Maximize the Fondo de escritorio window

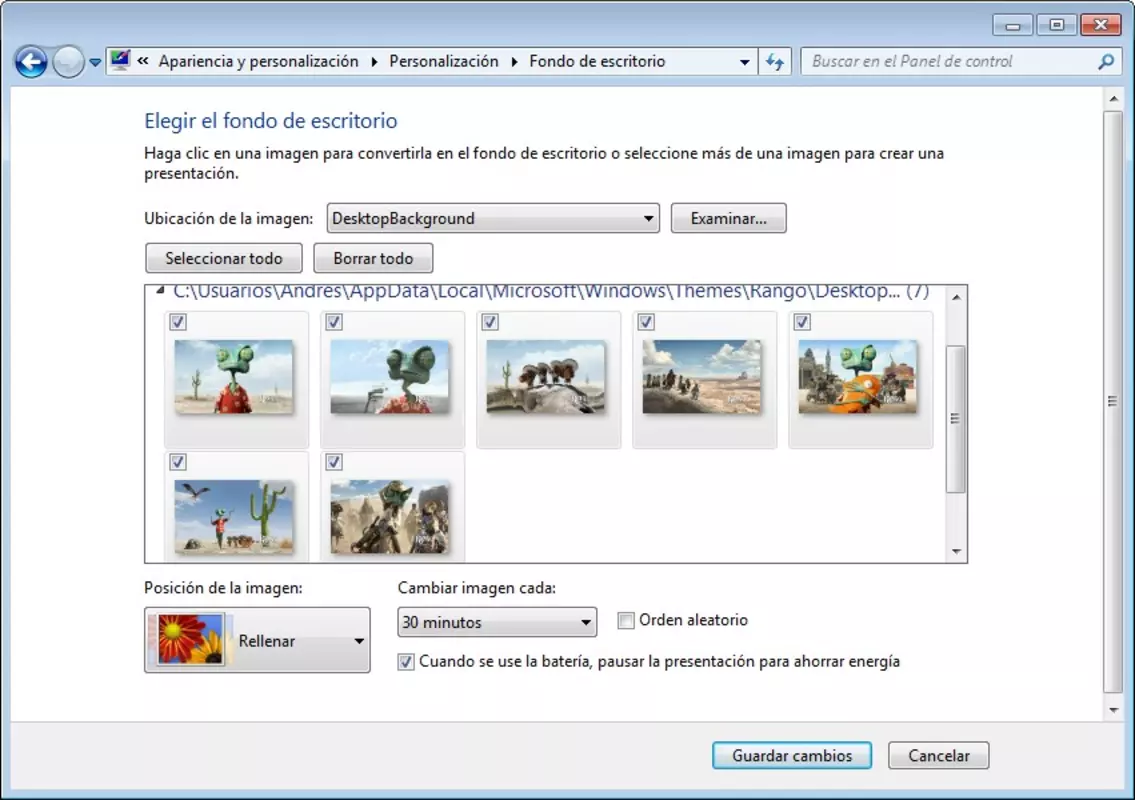click(1056, 25)
